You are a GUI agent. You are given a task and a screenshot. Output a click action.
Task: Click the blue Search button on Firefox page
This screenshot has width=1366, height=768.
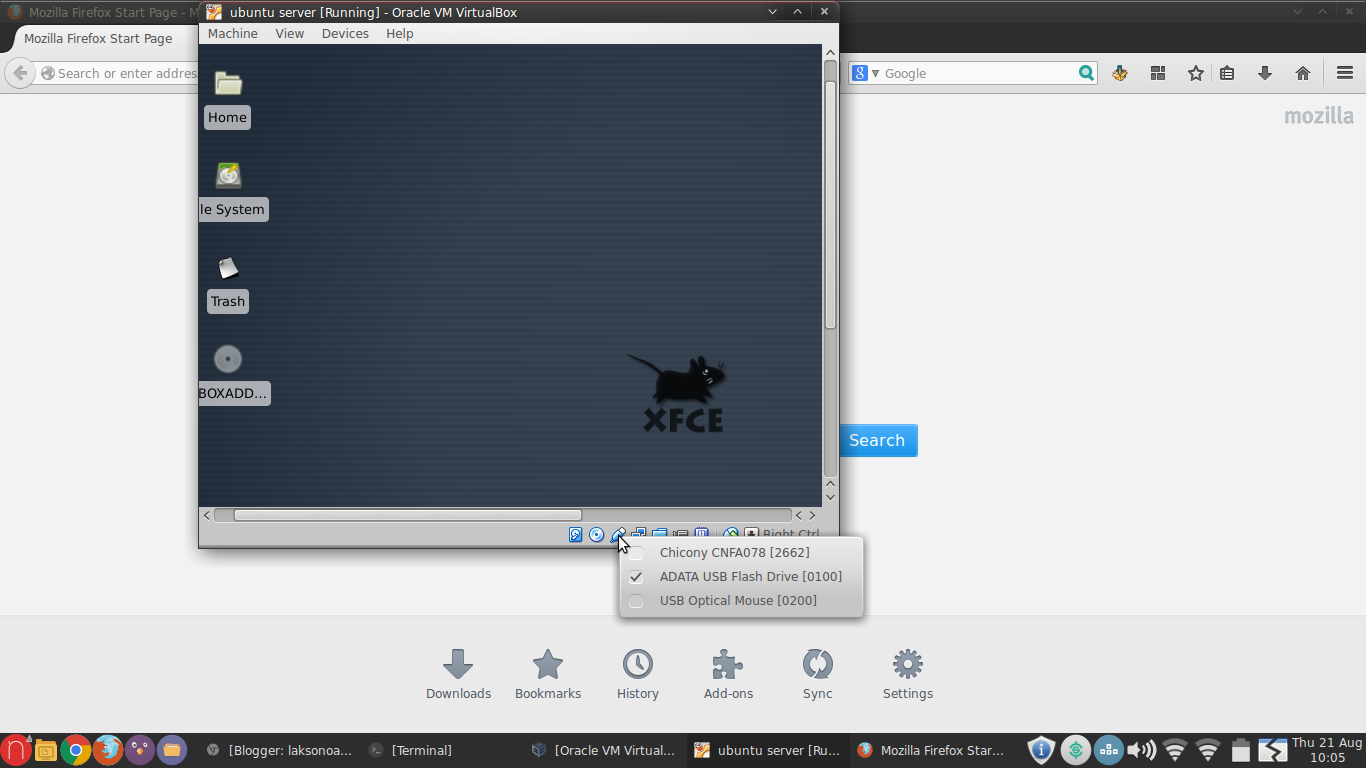[x=877, y=440]
